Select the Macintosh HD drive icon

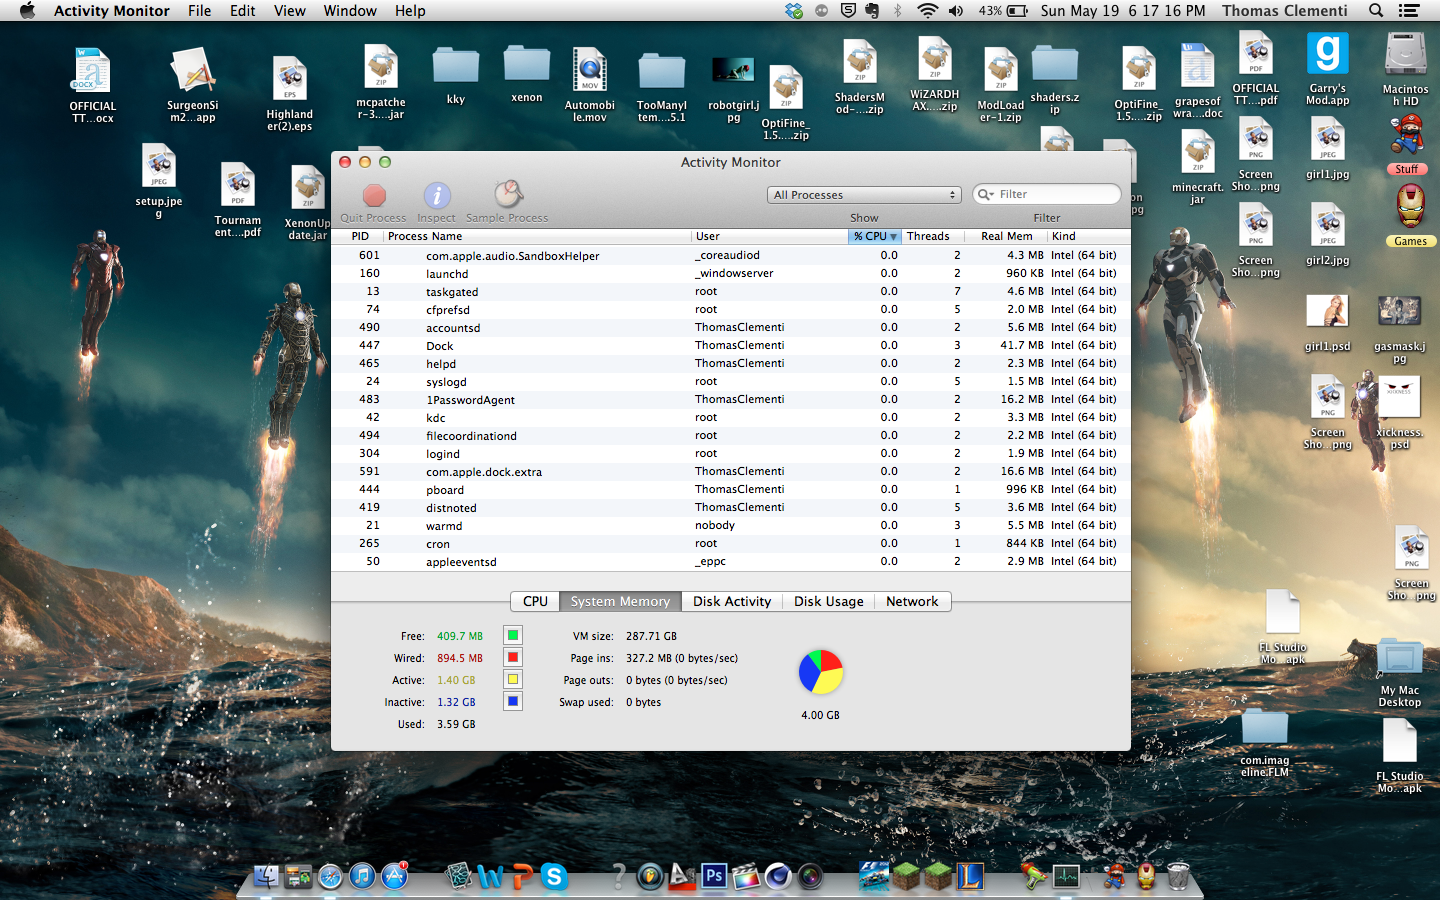pyautogui.click(x=1405, y=68)
